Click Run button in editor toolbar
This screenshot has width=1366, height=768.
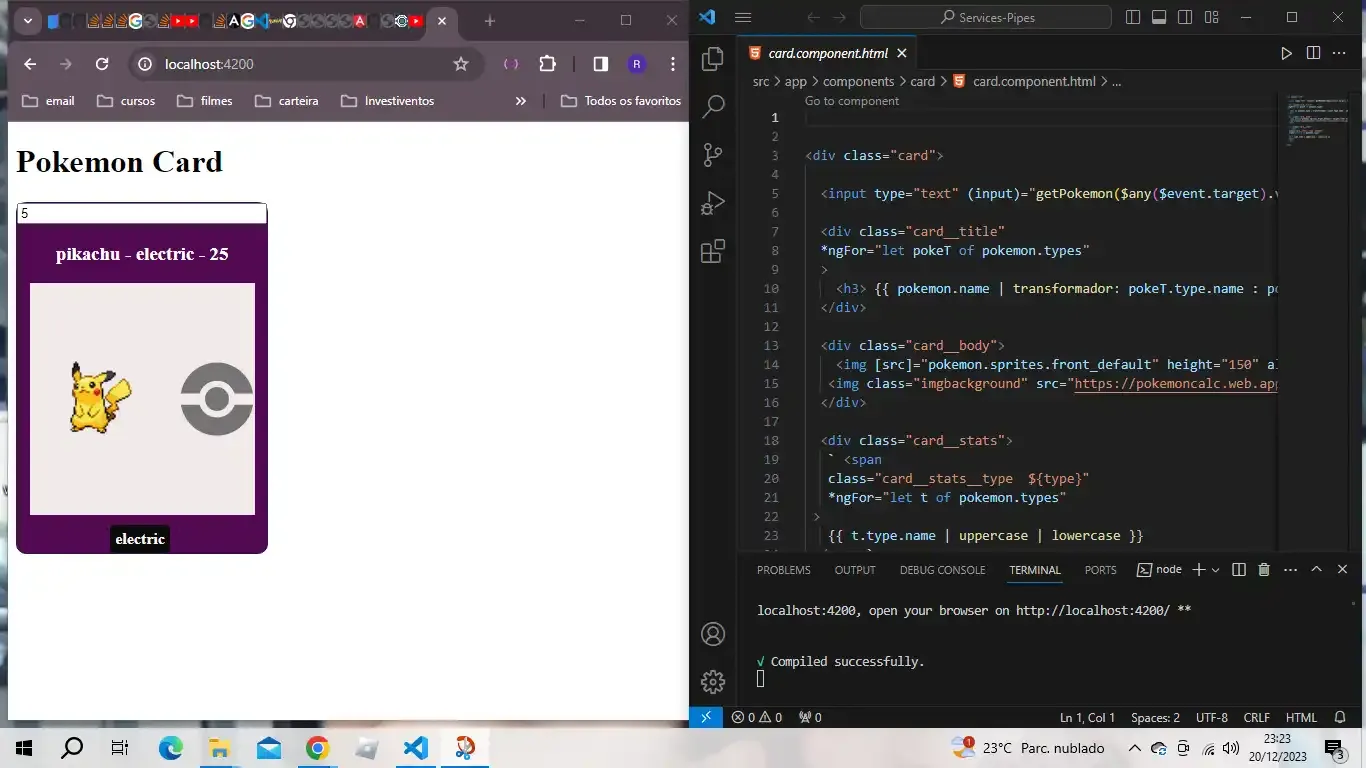coord(1287,53)
